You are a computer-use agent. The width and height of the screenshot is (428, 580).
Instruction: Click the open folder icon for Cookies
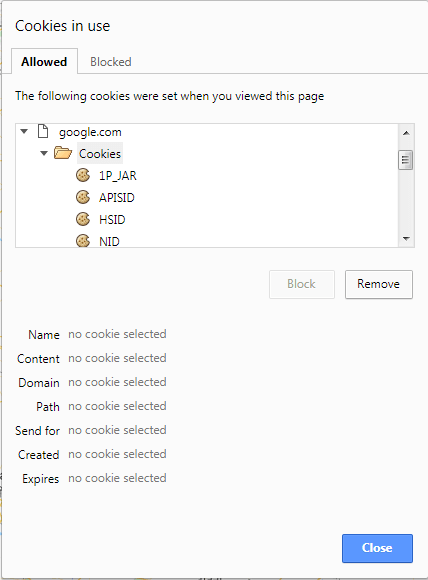(x=63, y=153)
